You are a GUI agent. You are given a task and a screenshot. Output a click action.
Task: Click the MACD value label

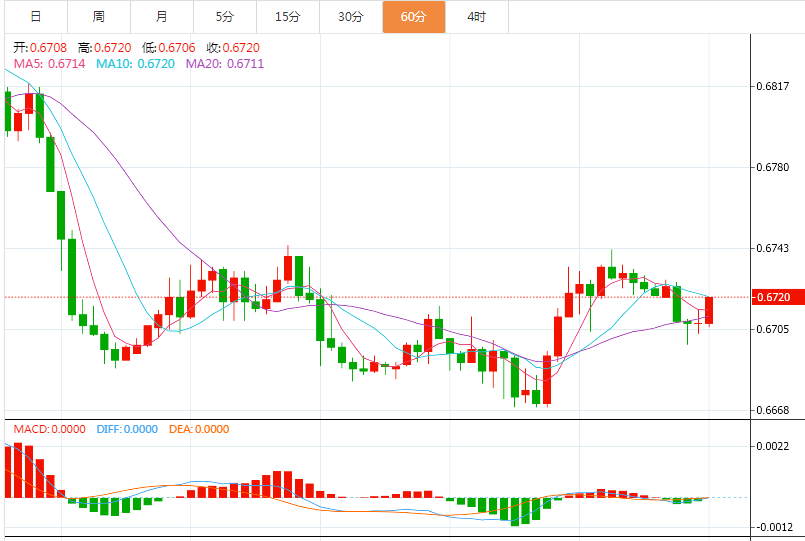pyautogui.click(x=49, y=429)
